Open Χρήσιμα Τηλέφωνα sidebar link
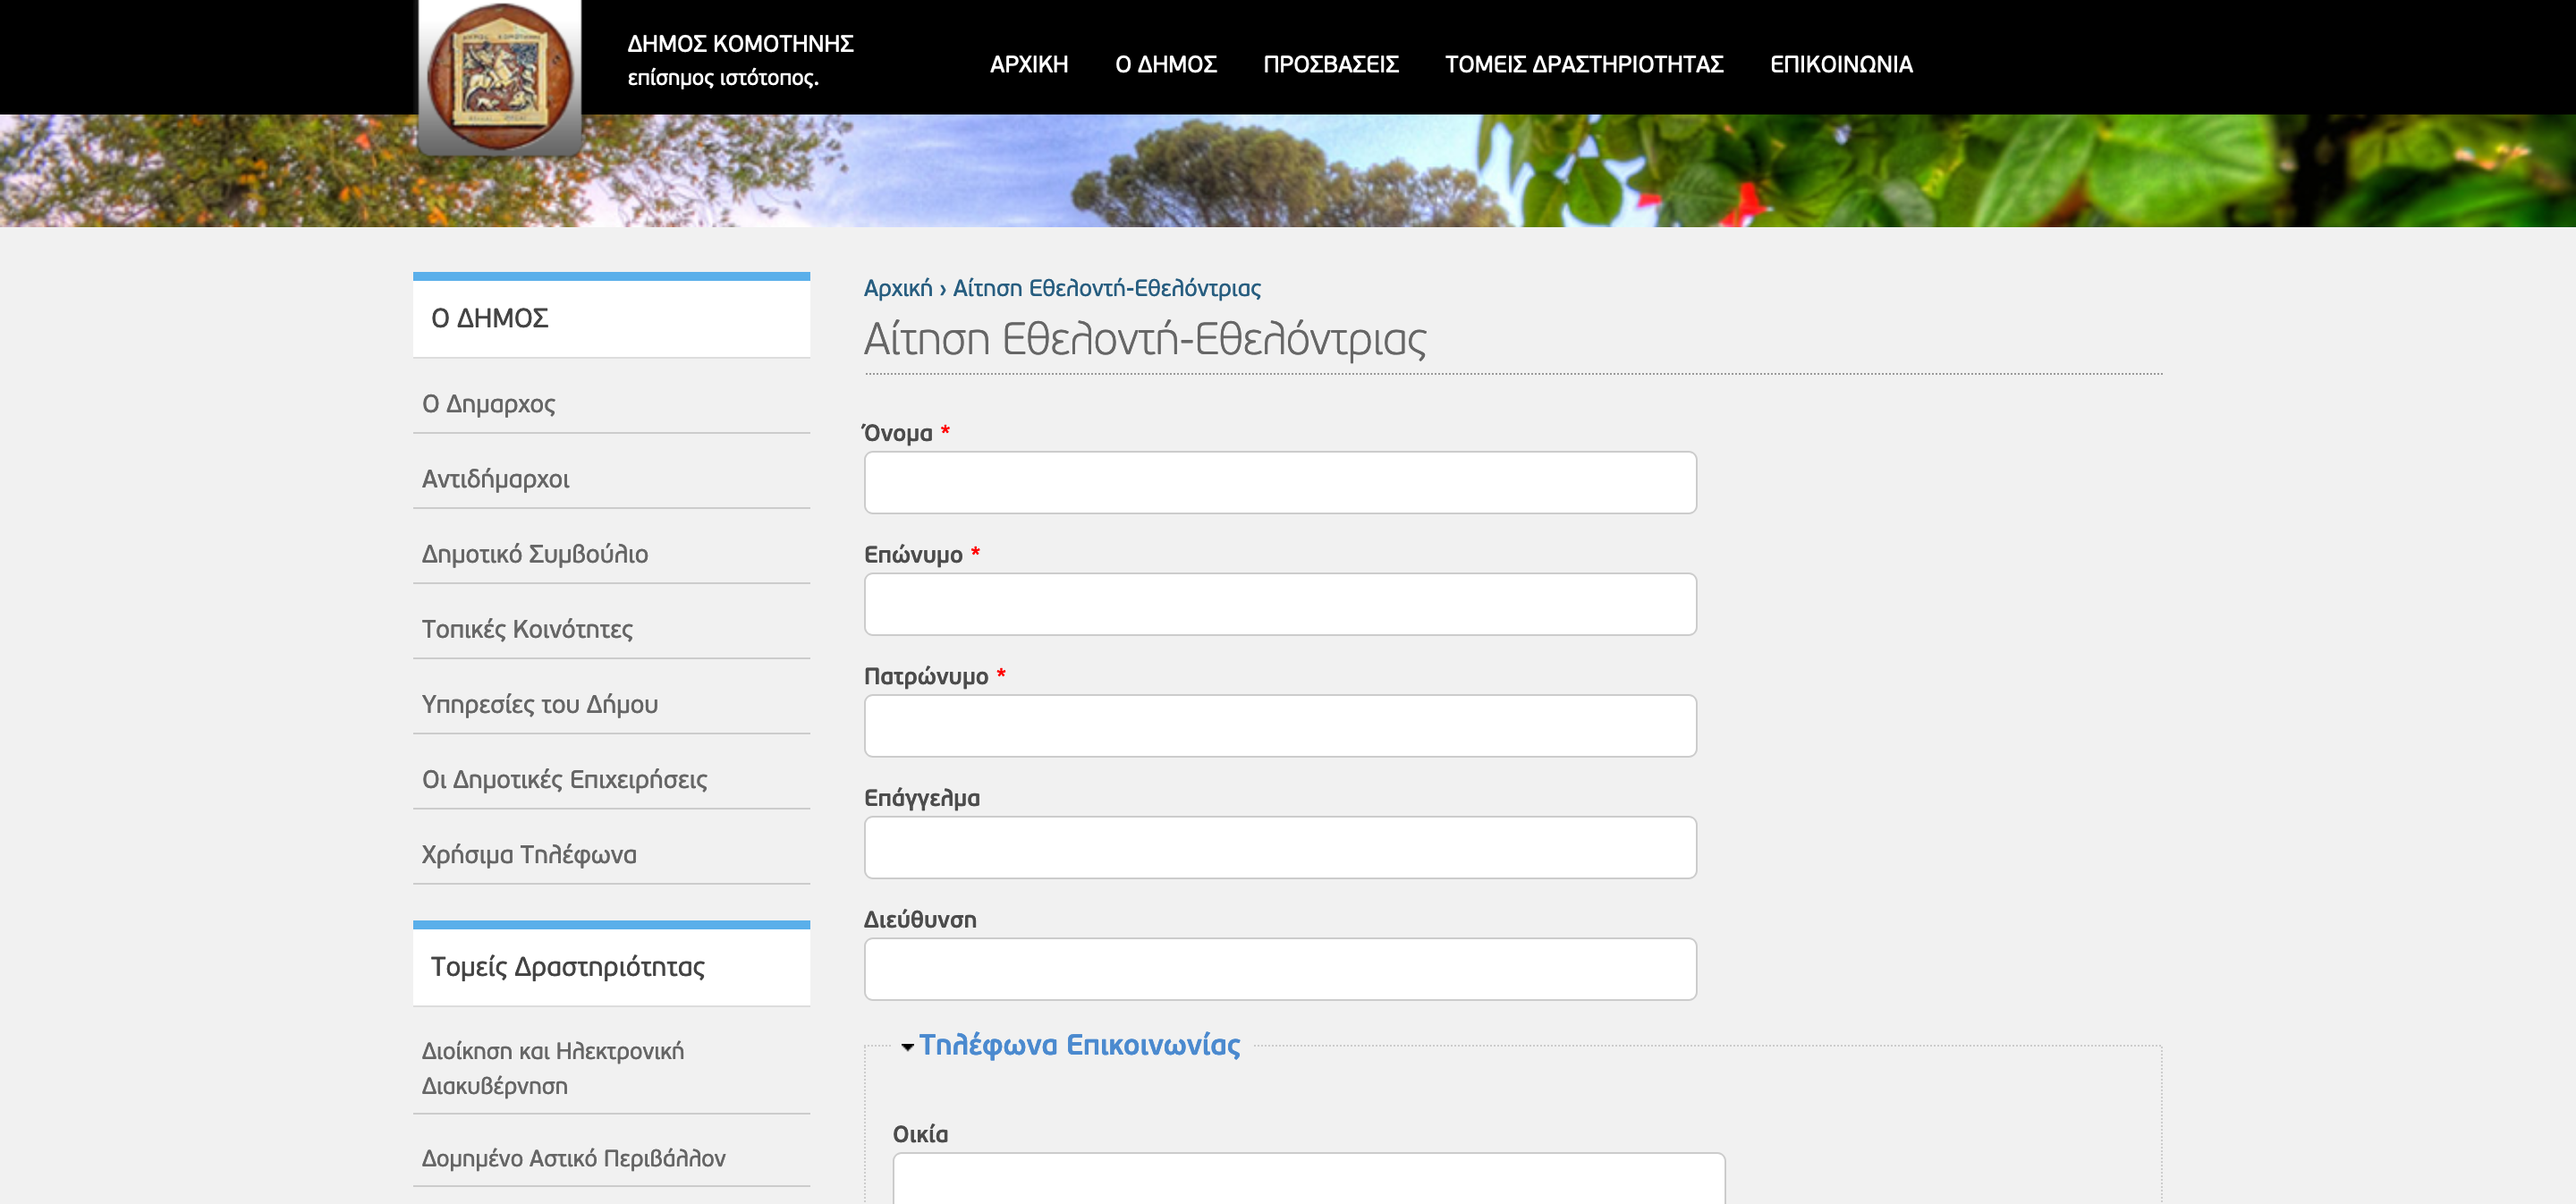The image size is (2576, 1204). tap(528, 854)
